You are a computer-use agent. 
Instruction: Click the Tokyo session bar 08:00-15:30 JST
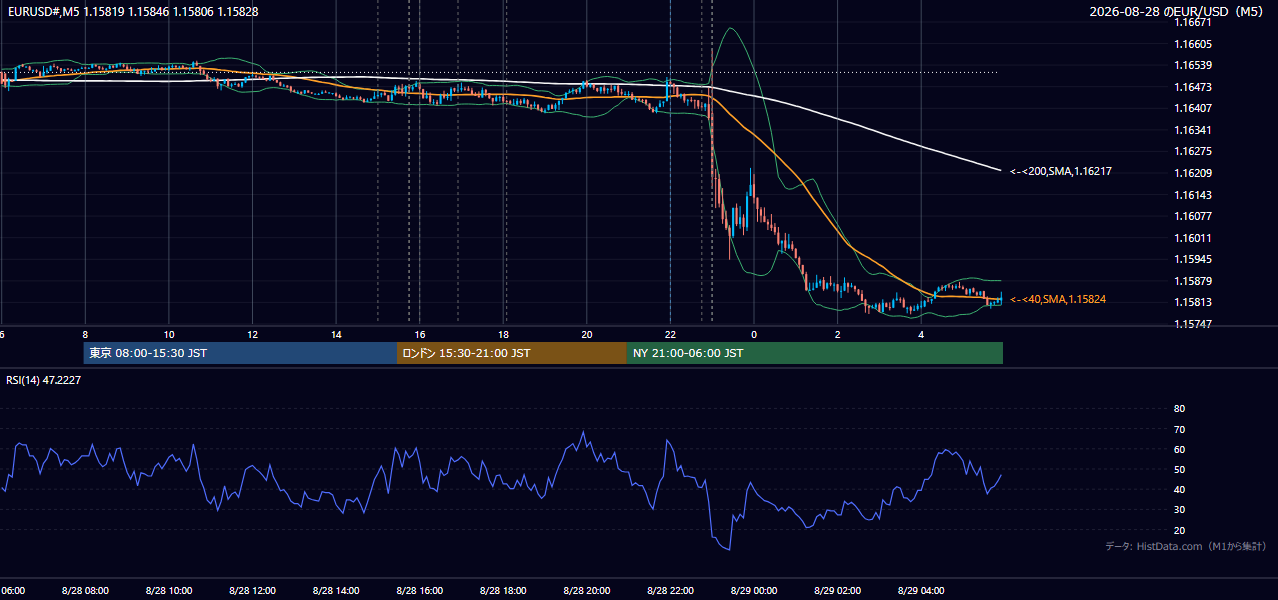(240, 353)
